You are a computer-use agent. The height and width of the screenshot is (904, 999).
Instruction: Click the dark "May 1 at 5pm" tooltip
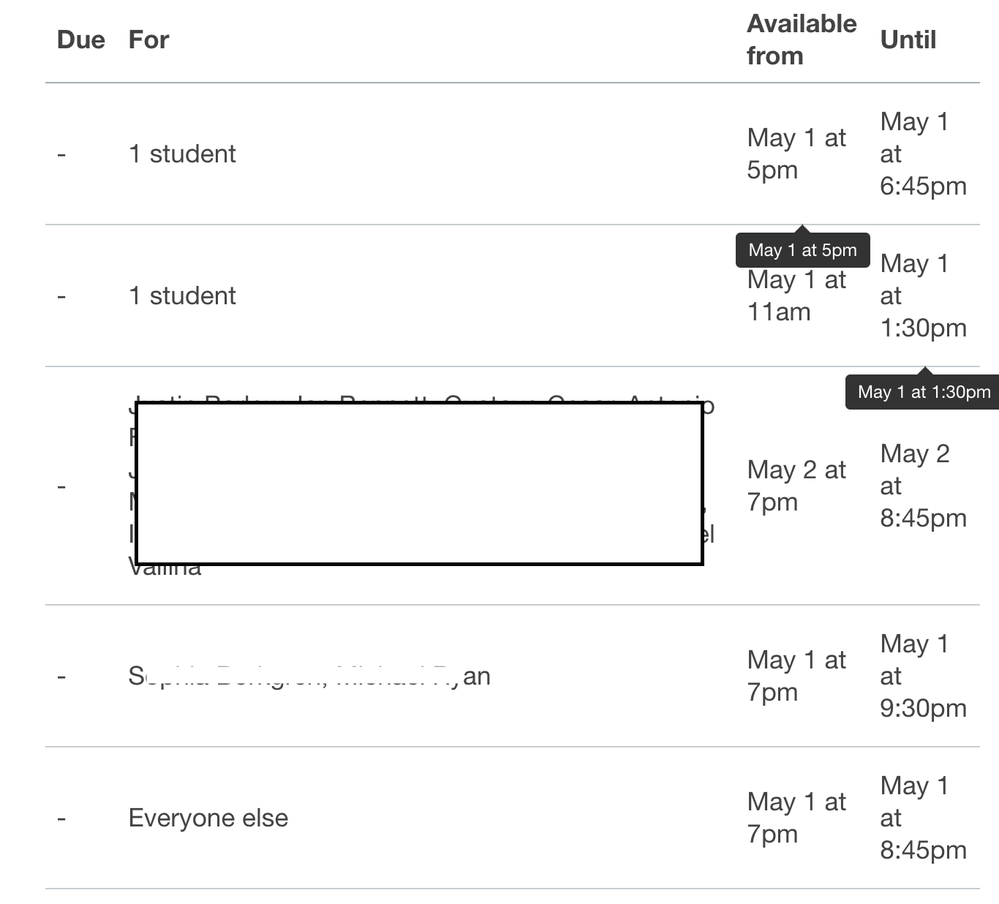coord(803,250)
